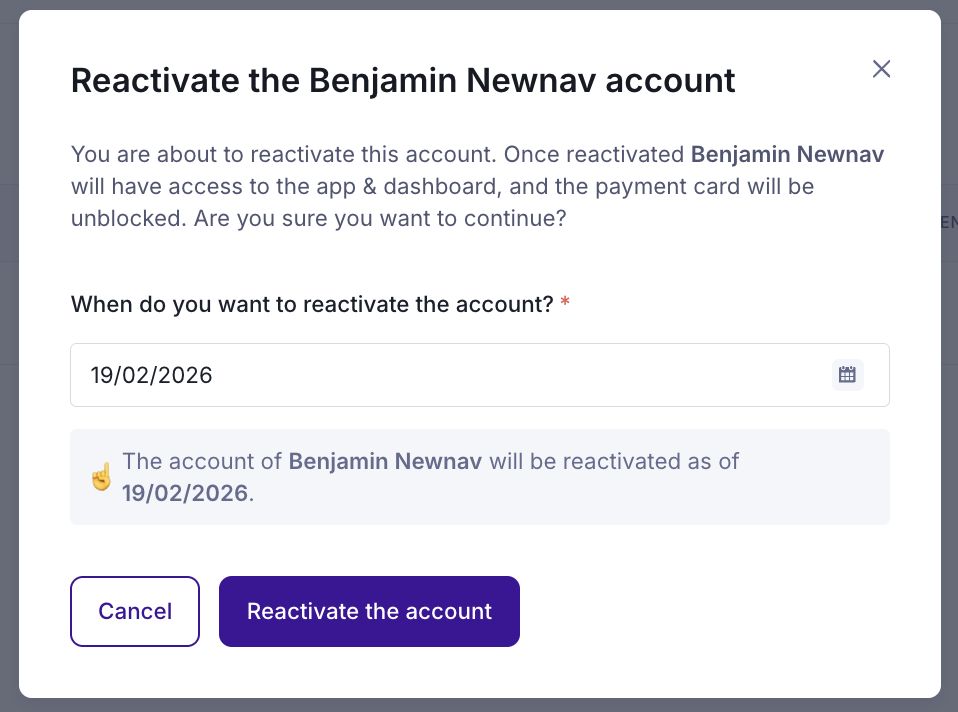Click the "will be reactivated as of" banner text
This screenshot has width=958, height=712.
click(x=614, y=461)
